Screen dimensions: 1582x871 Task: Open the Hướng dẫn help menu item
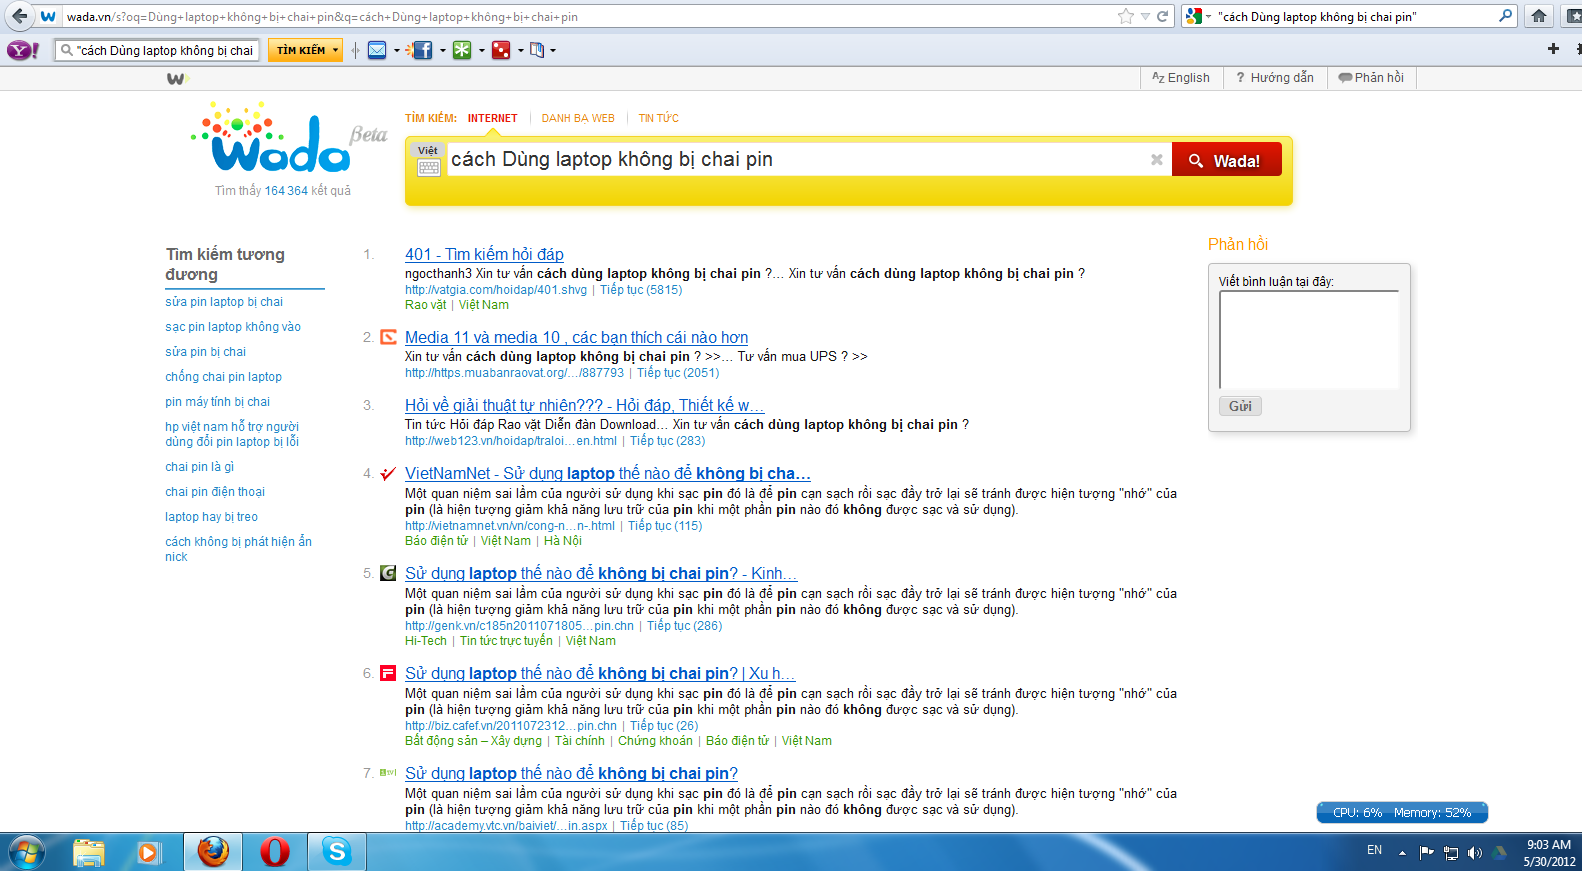(x=1275, y=78)
